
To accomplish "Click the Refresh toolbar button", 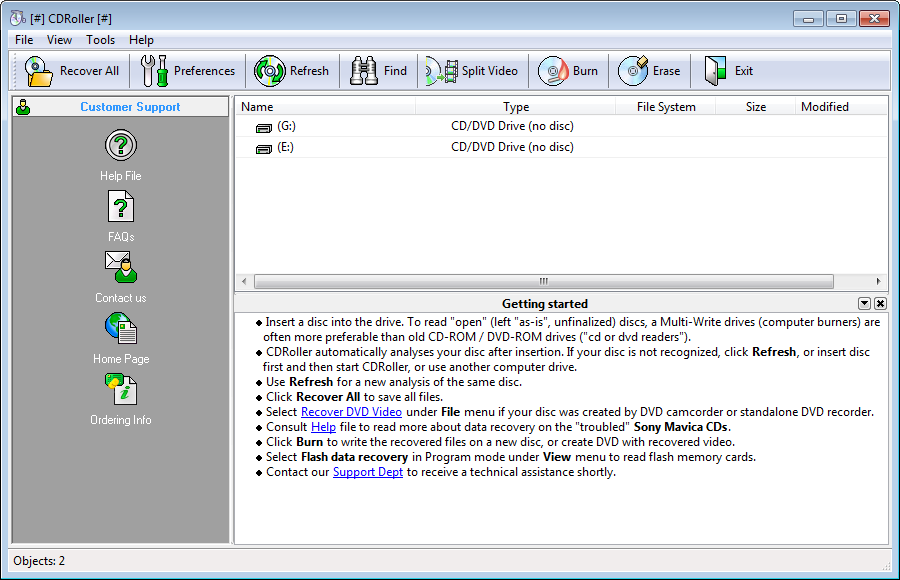I will (293, 71).
